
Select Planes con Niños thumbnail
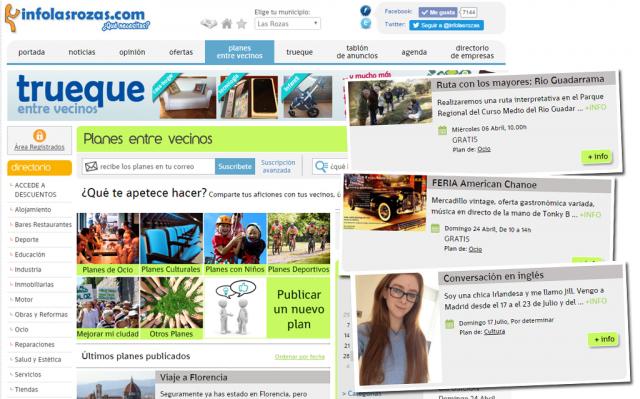pos(235,244)
